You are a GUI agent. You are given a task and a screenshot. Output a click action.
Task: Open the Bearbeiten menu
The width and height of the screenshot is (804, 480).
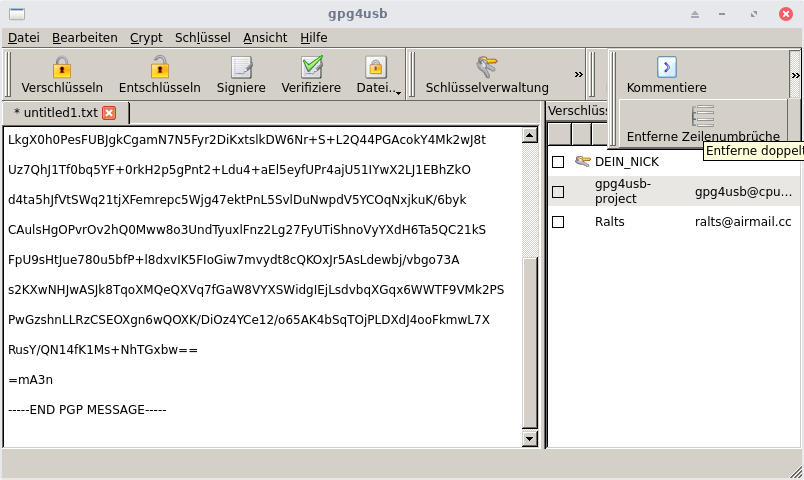(85, 37)
